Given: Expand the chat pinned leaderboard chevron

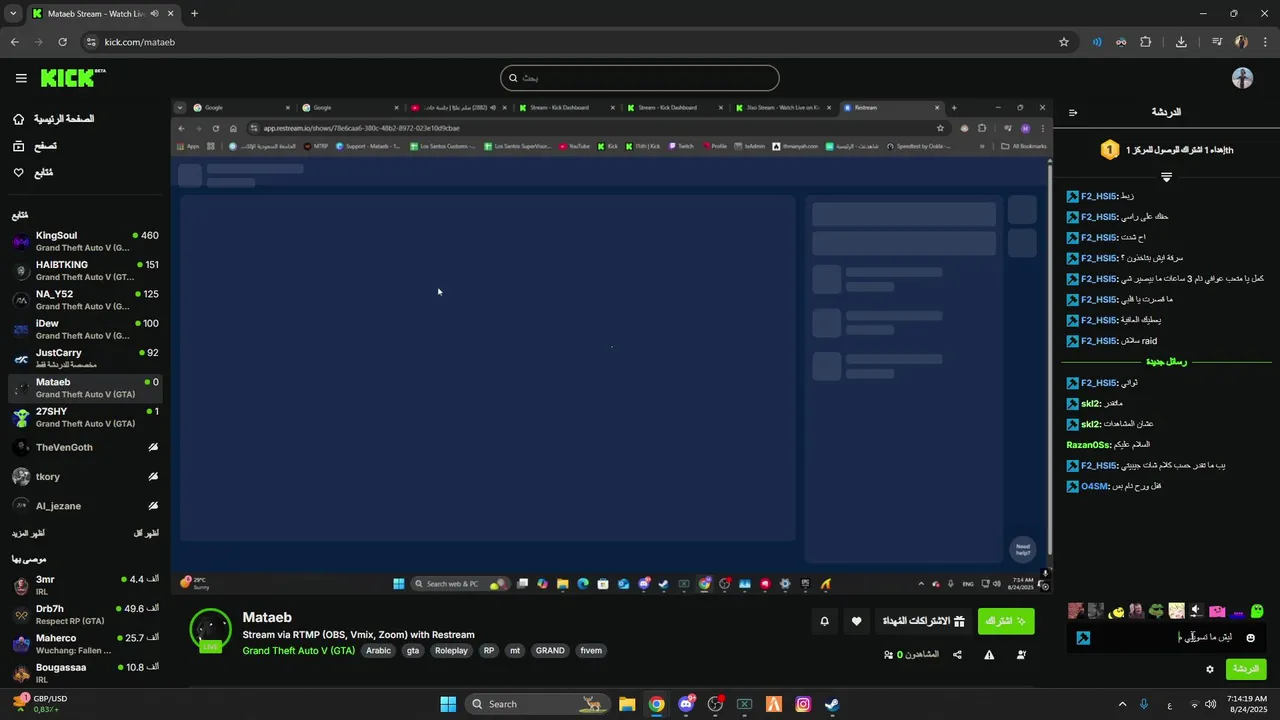Looking at the screenshot, I should pyautogui.click(x=1166, y=177).
